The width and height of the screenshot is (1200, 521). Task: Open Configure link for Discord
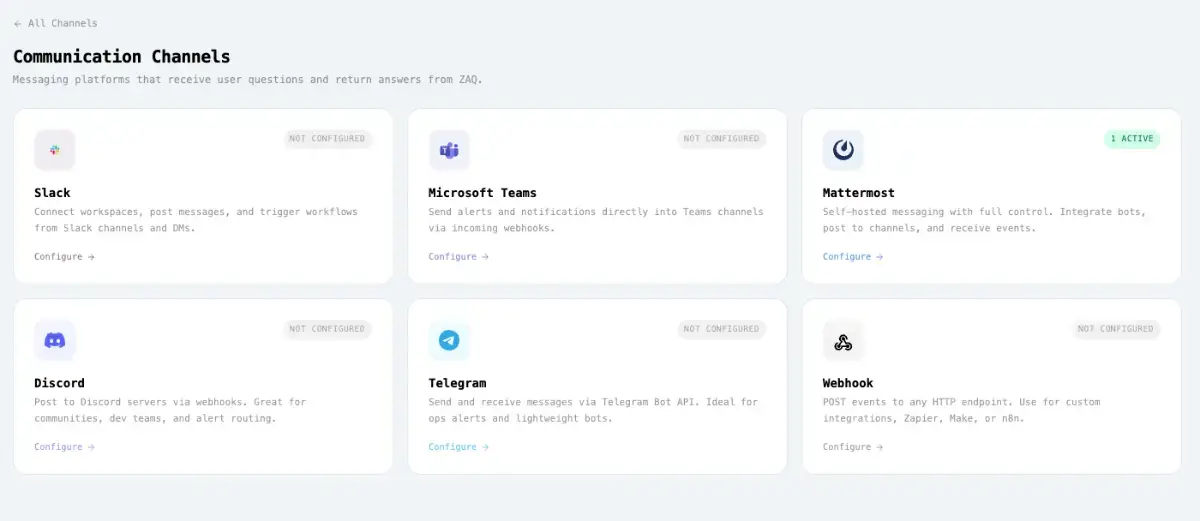[x=64, y=447]
